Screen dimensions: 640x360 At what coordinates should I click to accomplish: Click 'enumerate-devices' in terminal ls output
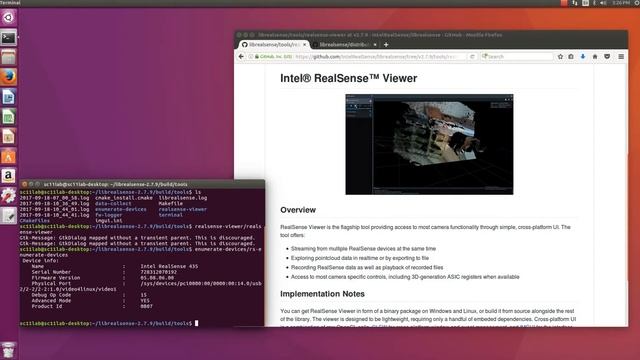[x=120, y=209]
